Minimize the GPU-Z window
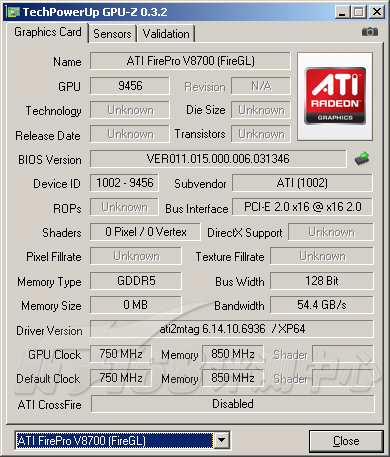This screenshot has height=457, width=390. point(342,12)
